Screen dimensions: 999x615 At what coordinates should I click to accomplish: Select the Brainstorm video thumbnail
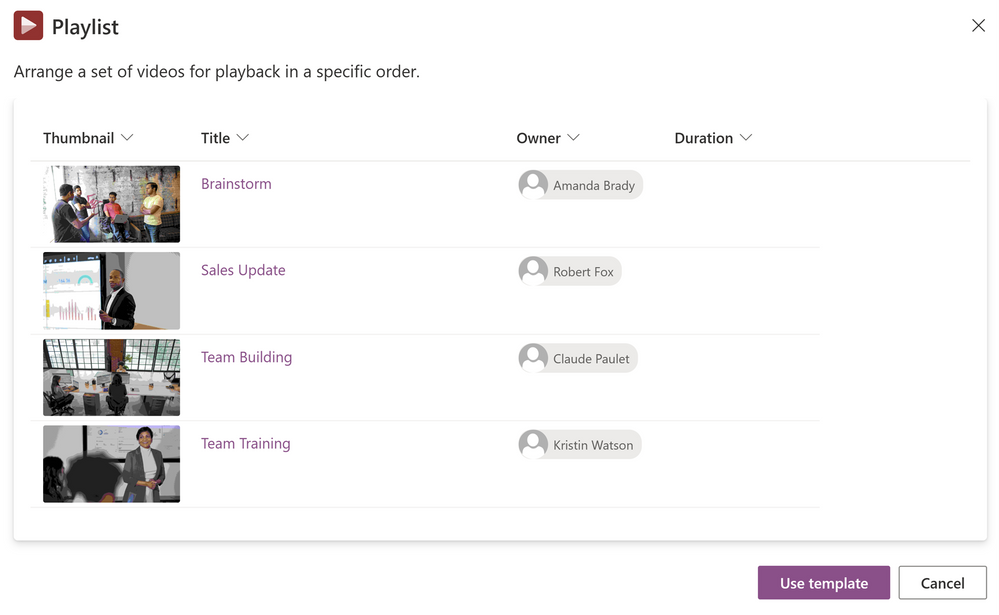pos(111,204)
